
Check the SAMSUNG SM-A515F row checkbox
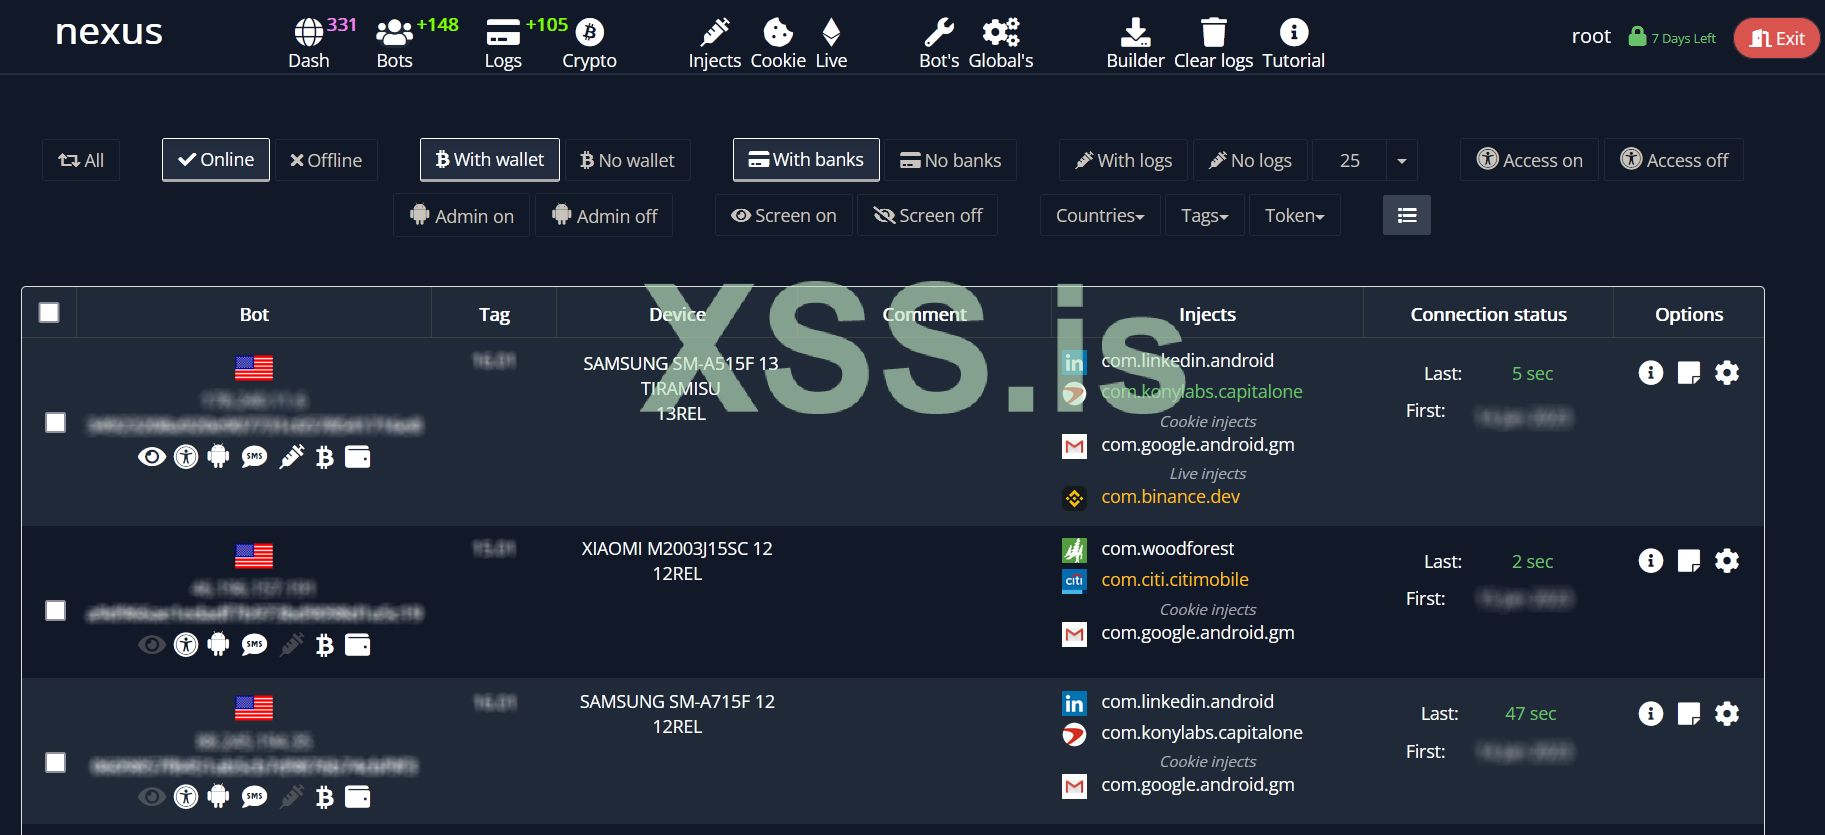56,423
